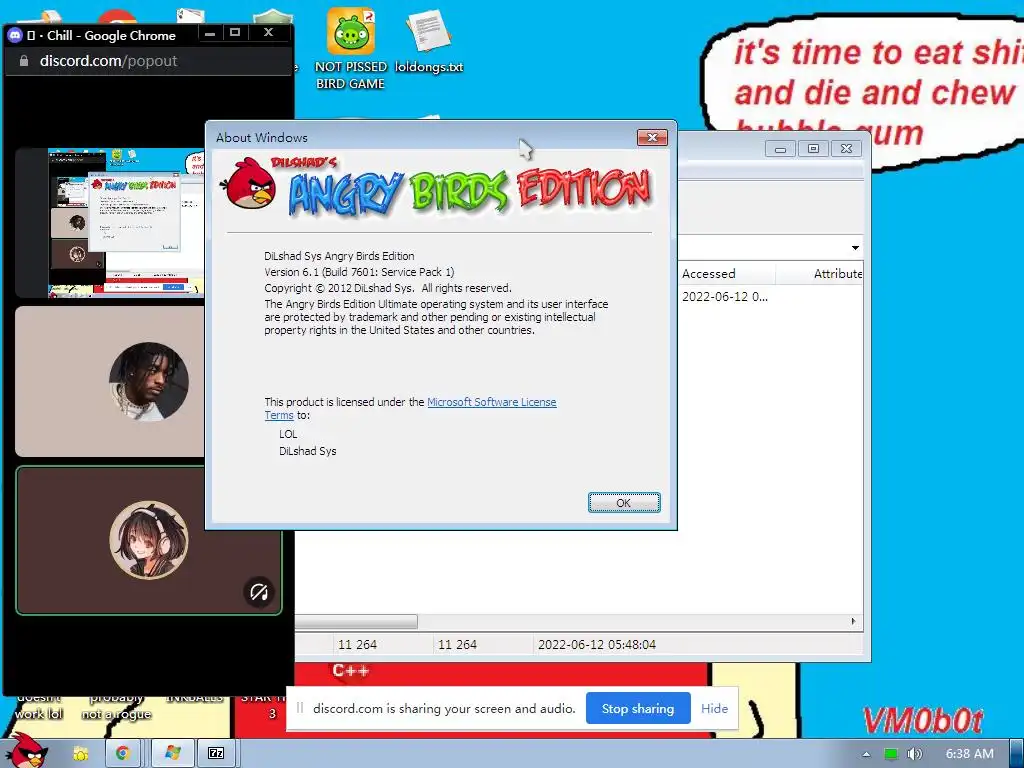Sort by the Accessed column header

726,274
